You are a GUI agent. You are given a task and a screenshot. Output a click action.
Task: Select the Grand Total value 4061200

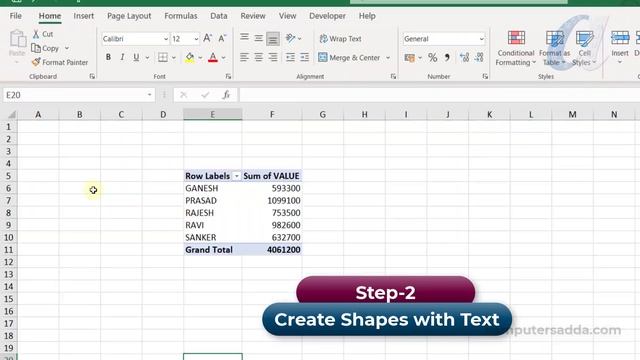click(272, 250)
